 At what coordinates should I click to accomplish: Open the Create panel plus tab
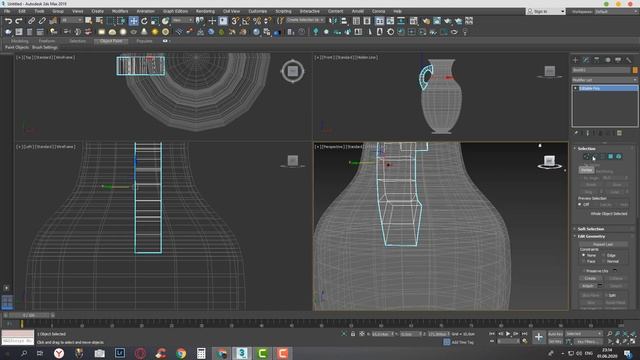[576, 60]
